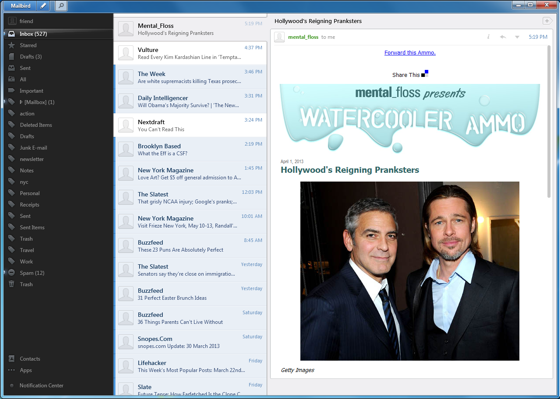This screenshot has width=560, height=399.
Task: Click the Share This icon
Action: (x=425, y=74)
